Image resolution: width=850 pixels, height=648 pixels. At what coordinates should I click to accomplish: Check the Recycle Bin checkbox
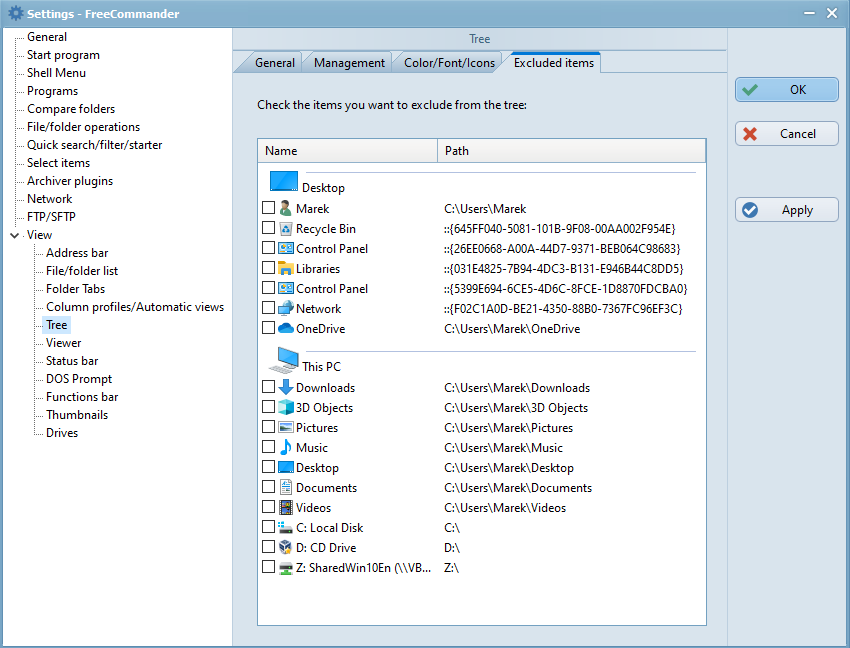[268, 228]
